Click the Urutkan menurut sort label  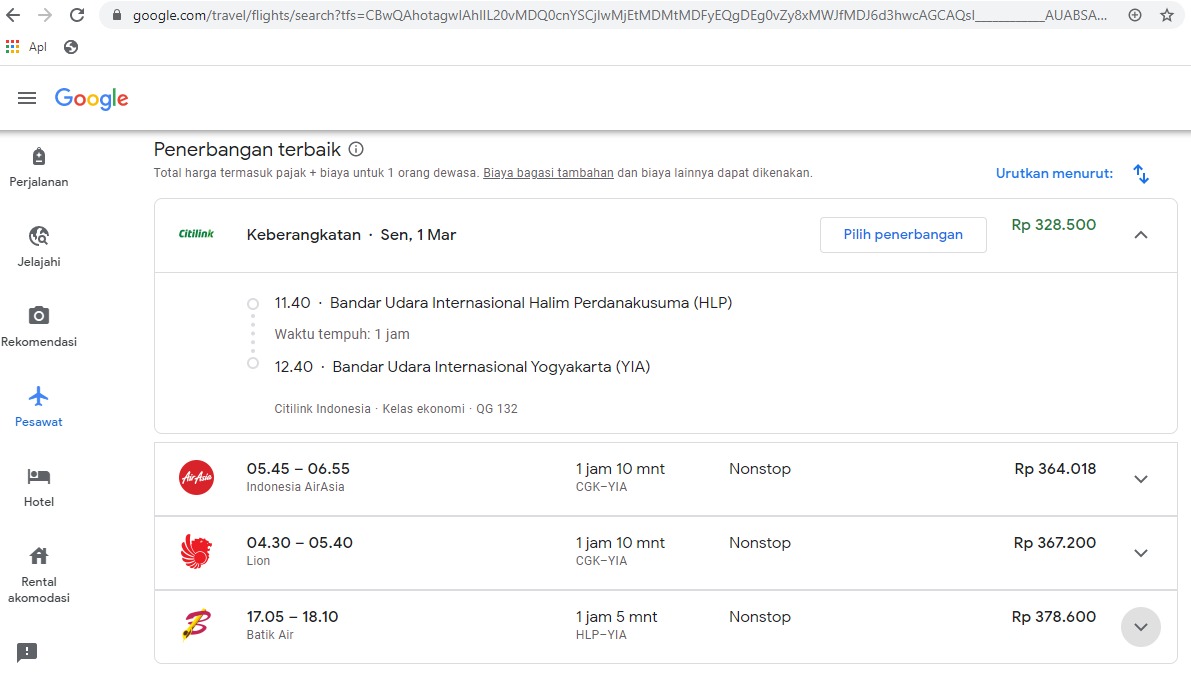[x=1054, y=173]
